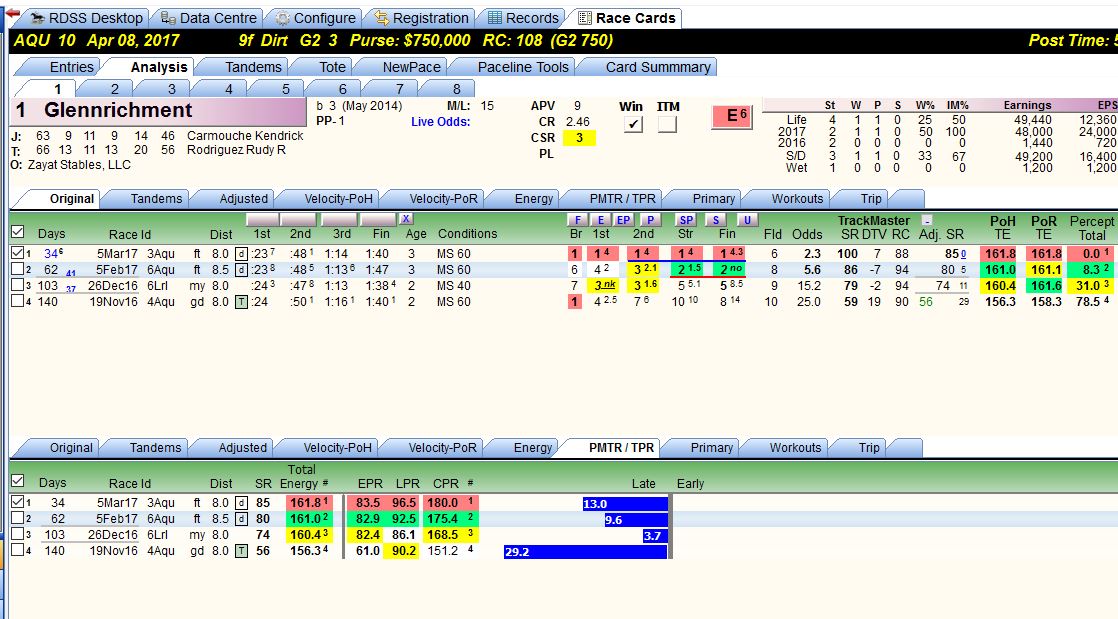1118x619 pixels.
Task: Click the T indicator on 19Nov16 Original row
Action: 242,302
